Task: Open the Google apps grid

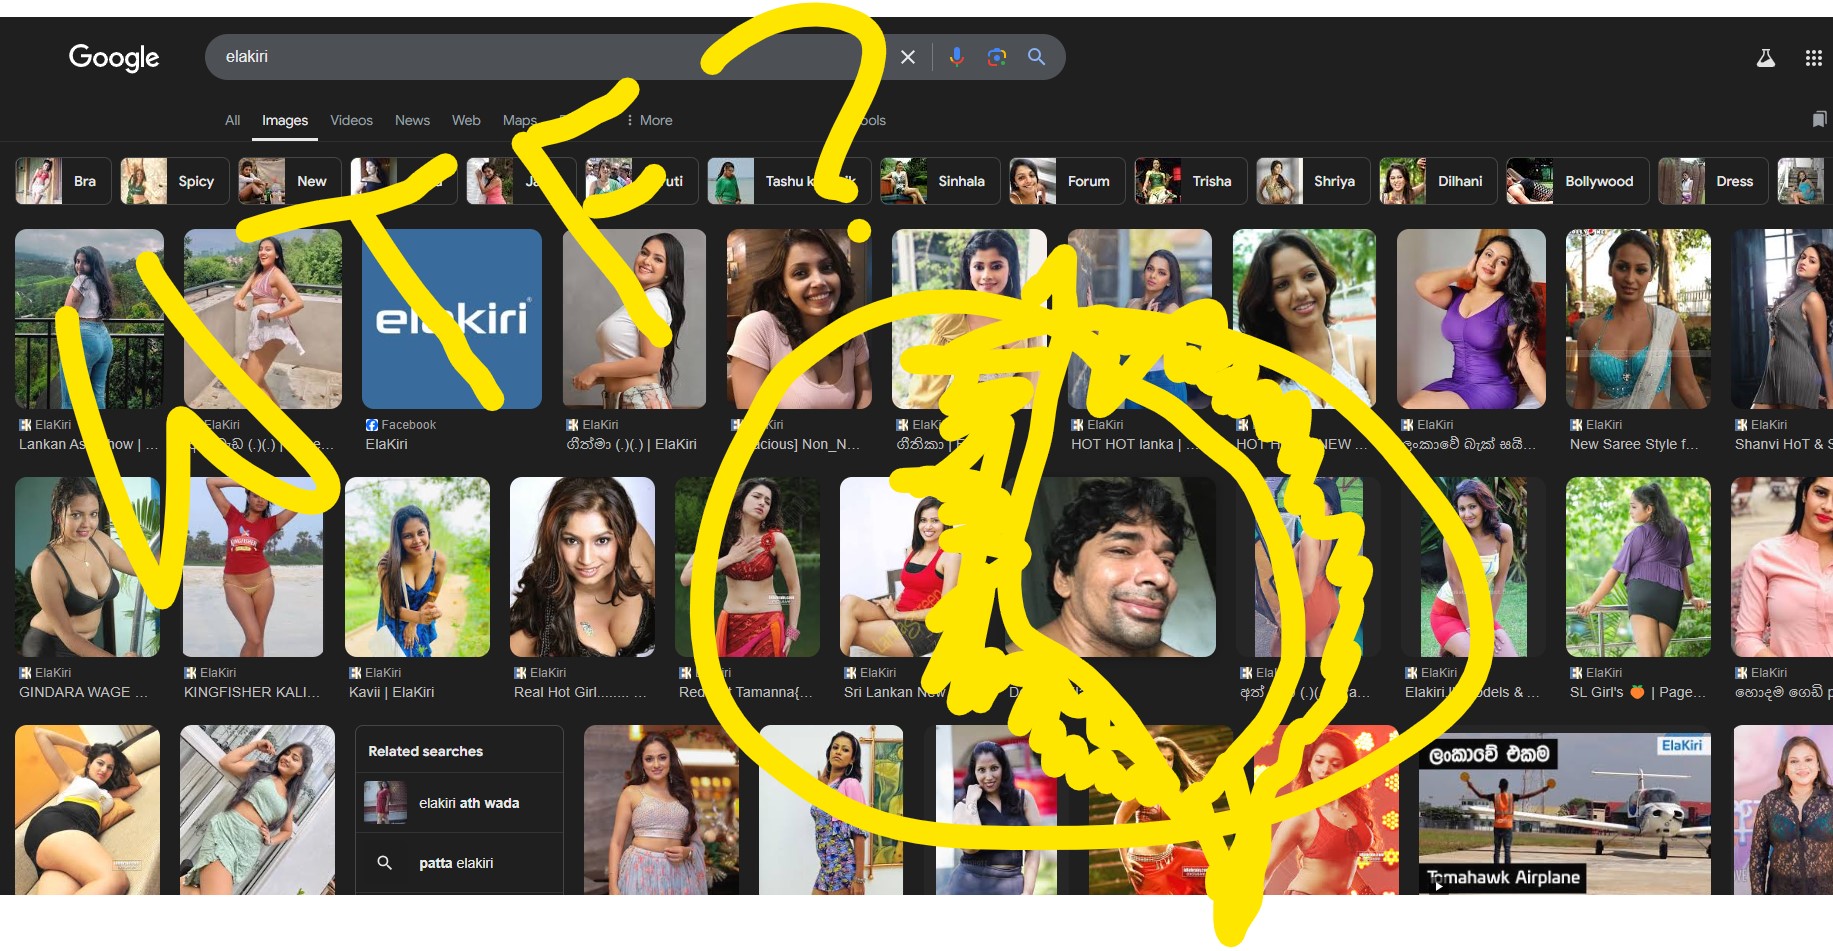Action: coord(1814,58)
